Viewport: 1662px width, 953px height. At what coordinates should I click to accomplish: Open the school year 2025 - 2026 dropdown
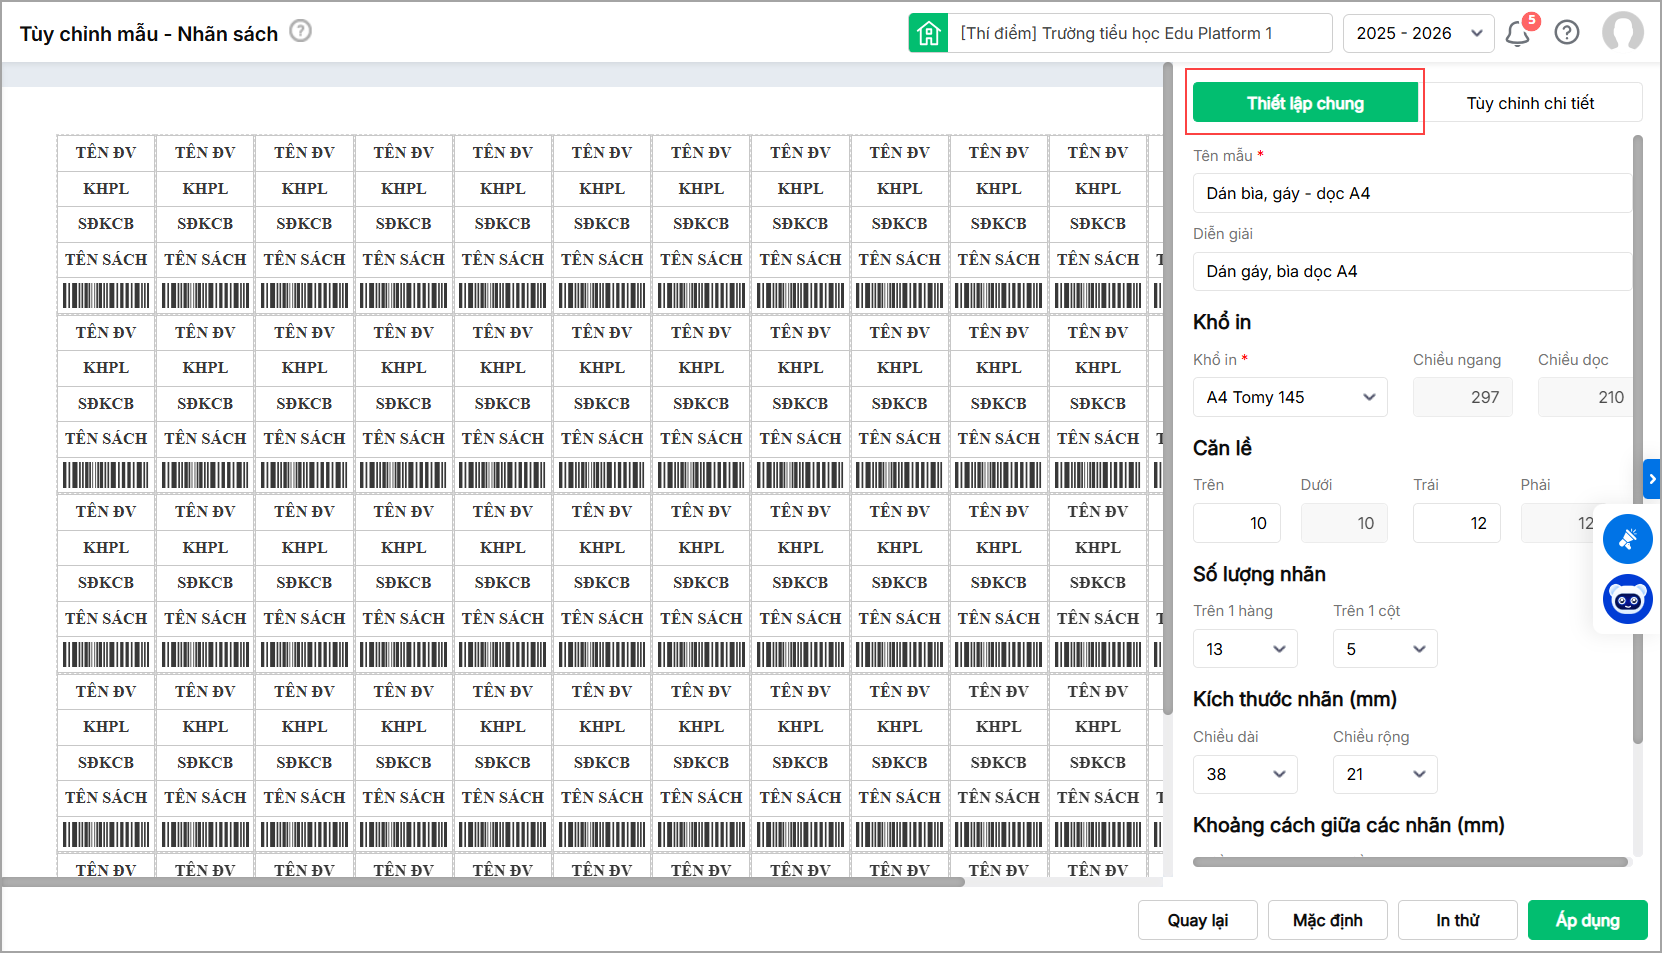(1418, 33)
